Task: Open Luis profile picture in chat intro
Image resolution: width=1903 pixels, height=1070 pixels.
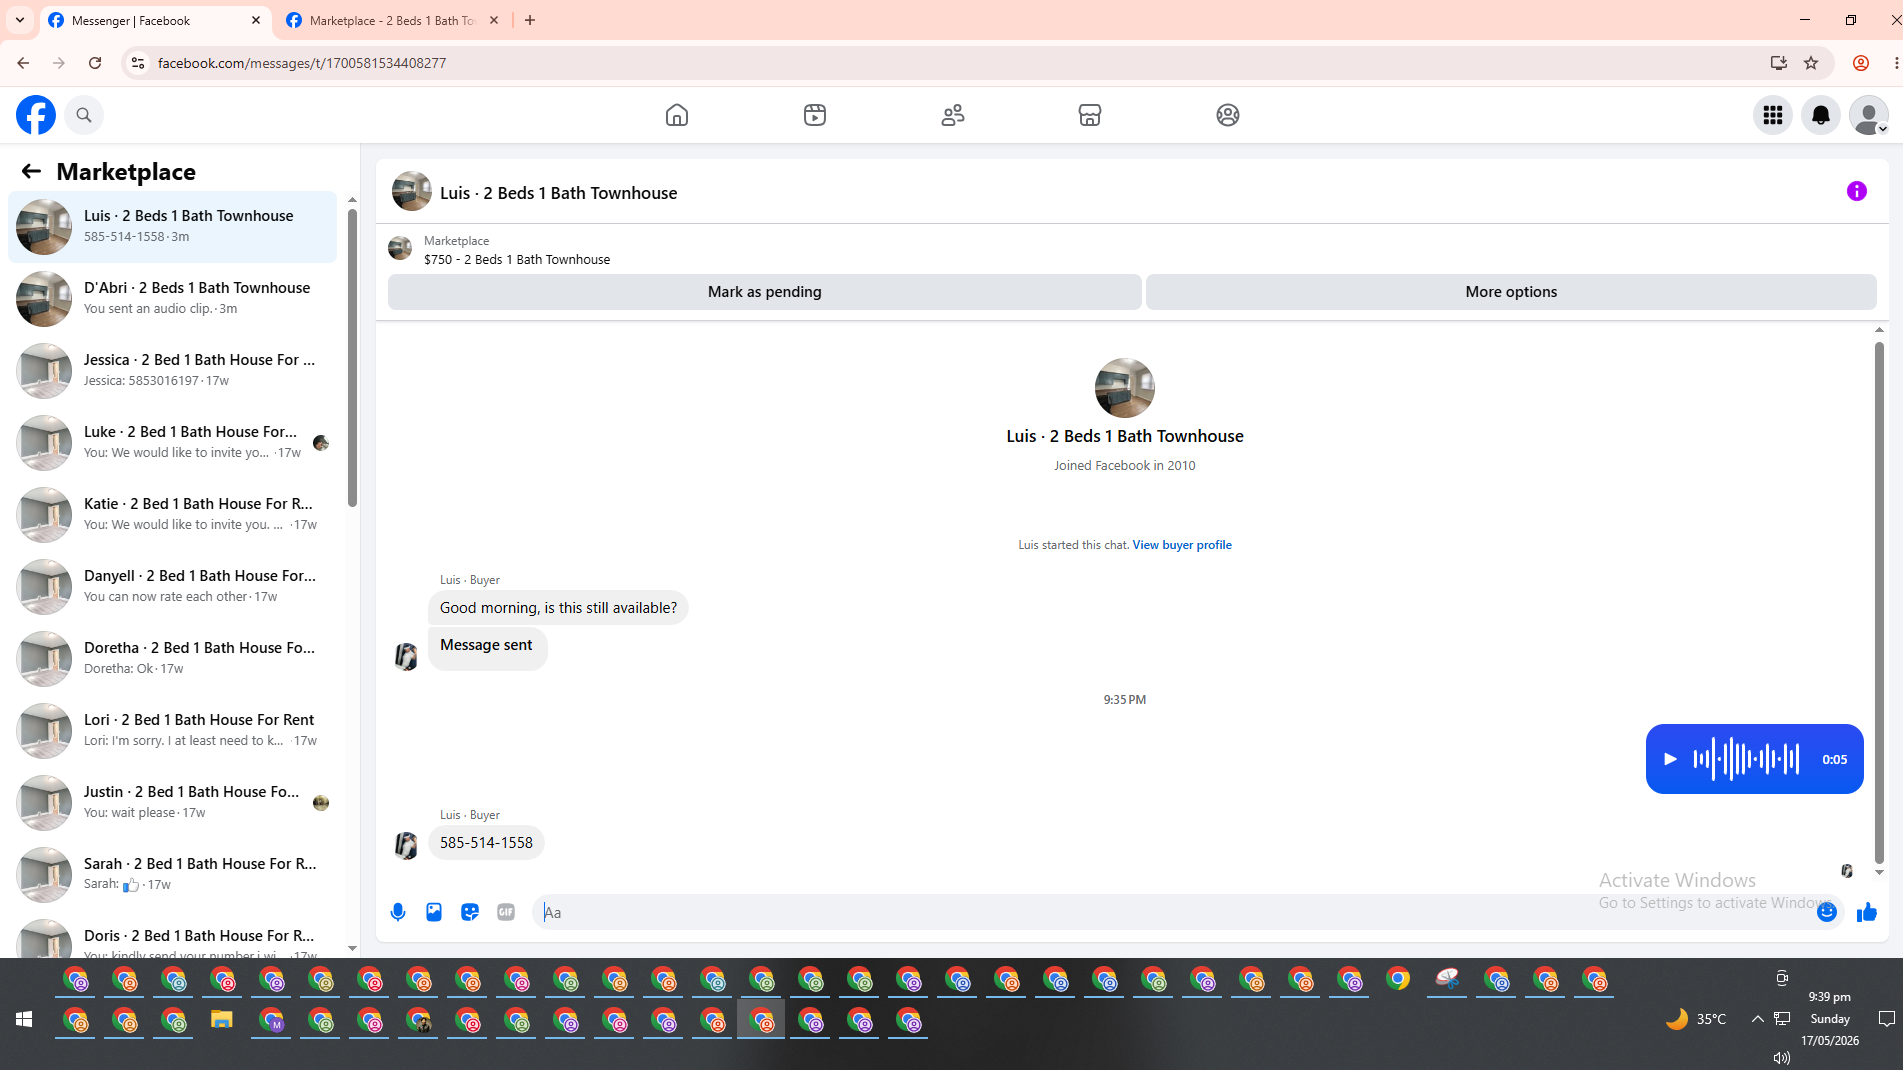Action: click(1125, 388)
